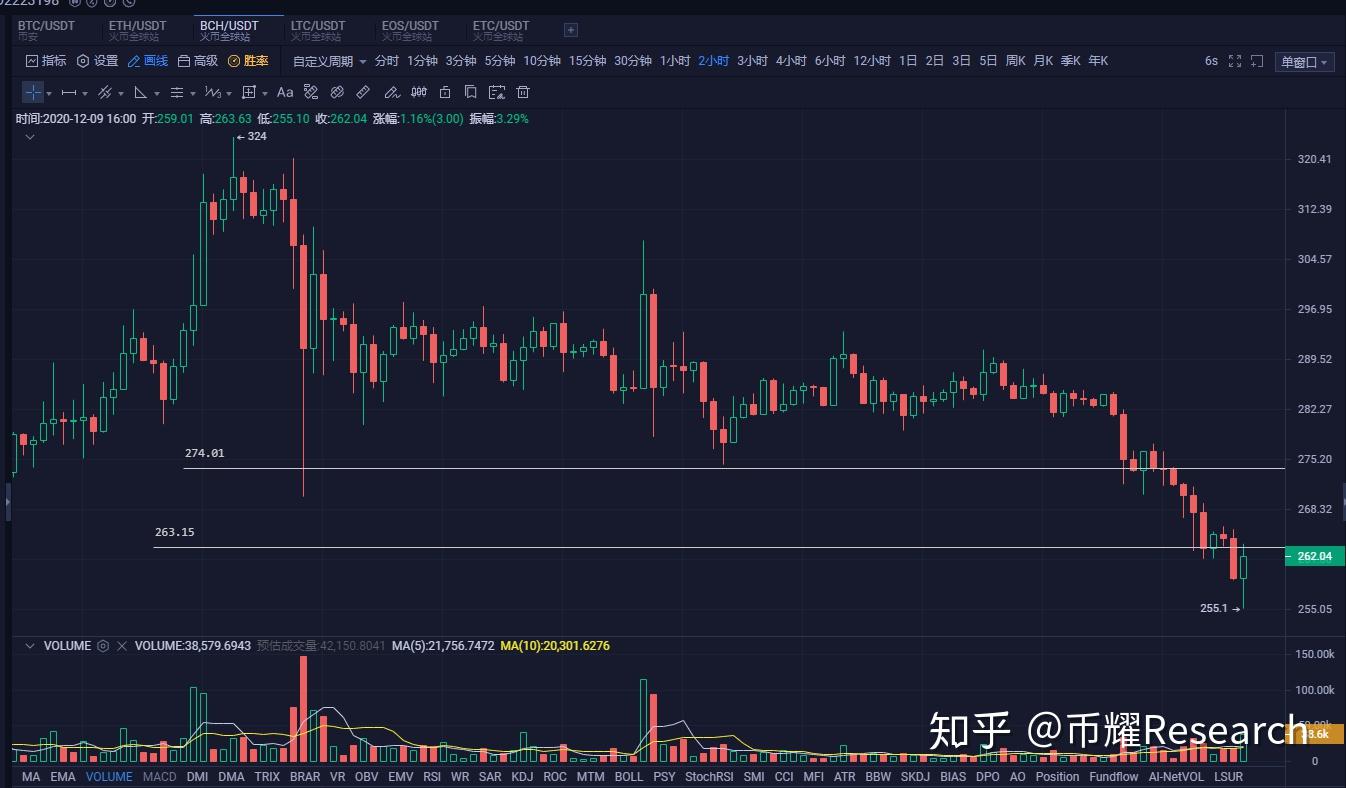Viewport: 1346px width, 788px height.
Task: Expand the crosshair tool dropdown arrow
Action: pos(49,93)
